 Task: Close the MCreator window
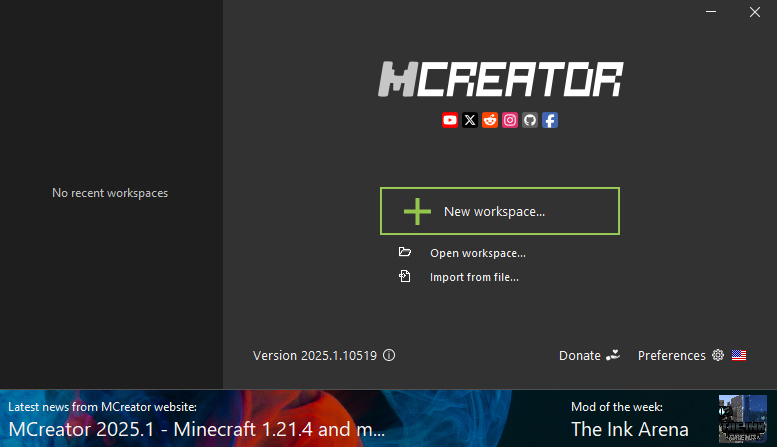point(755,12)
